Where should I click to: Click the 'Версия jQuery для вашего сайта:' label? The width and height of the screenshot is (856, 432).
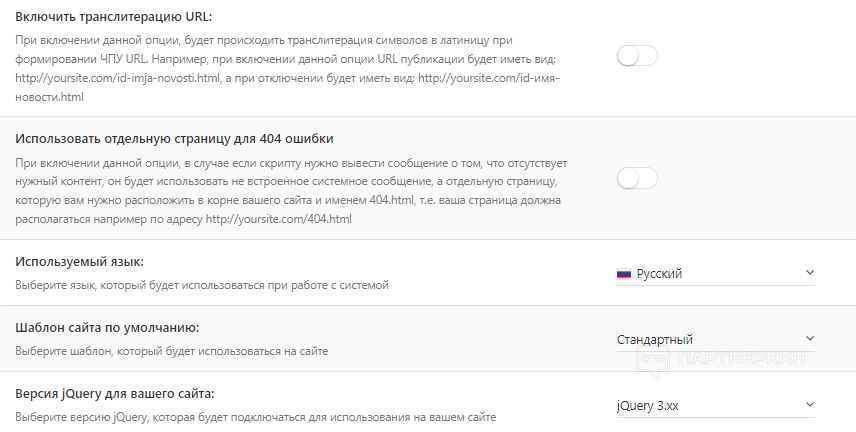click(115, 393)
